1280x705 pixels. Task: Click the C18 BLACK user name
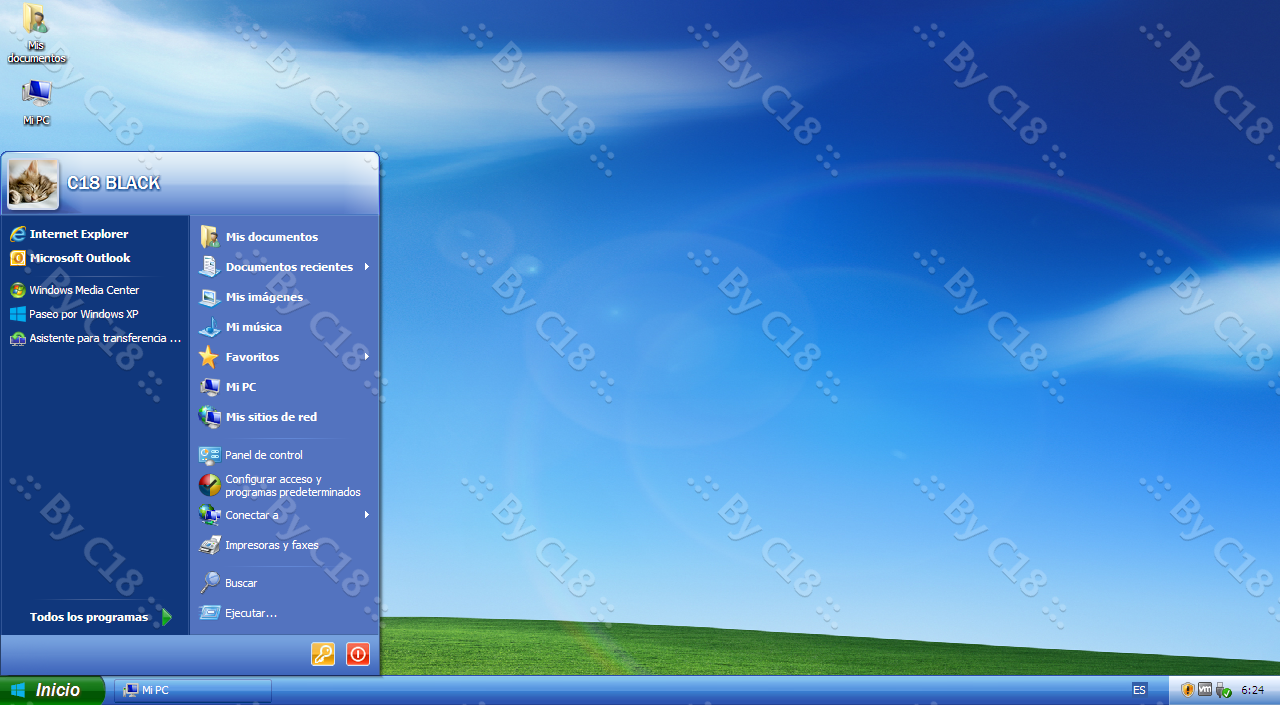tap(113, 183)
